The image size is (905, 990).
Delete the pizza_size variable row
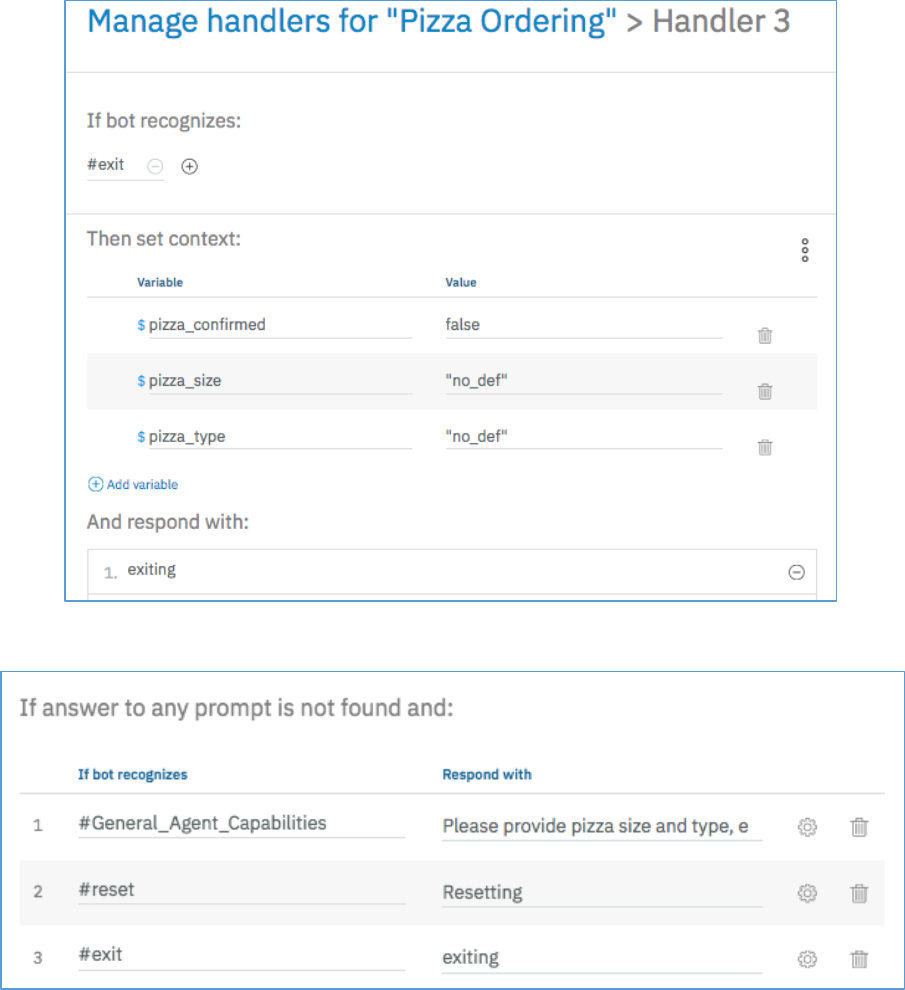click(x=765, y=392)
